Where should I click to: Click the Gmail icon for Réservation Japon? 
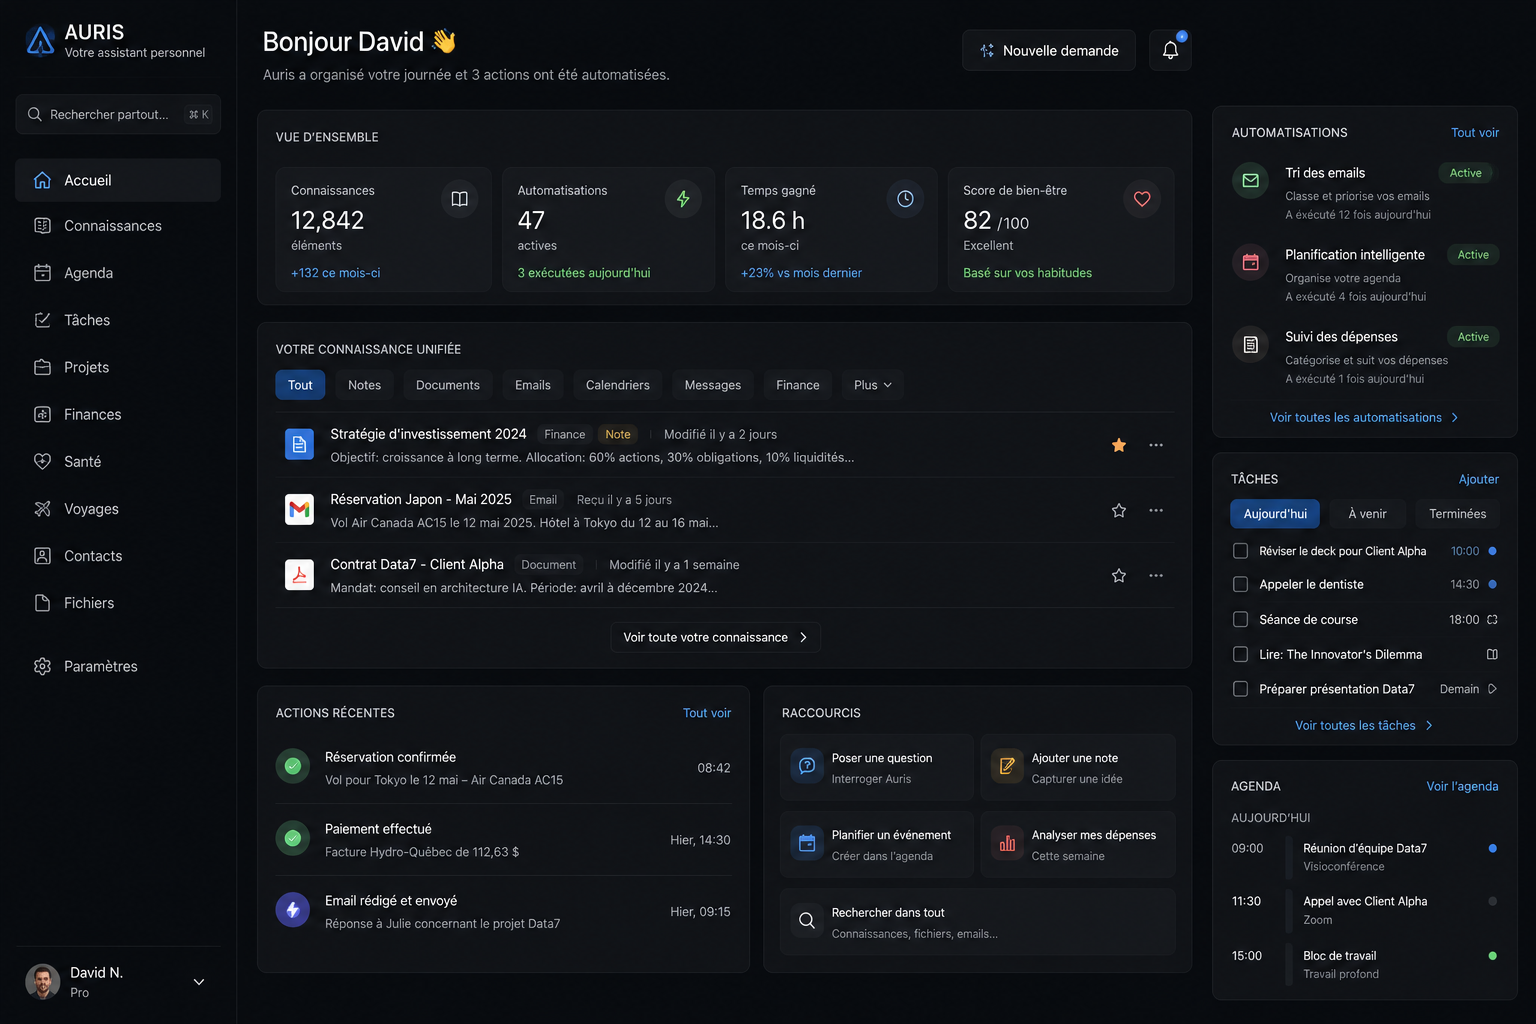(299, 510)
